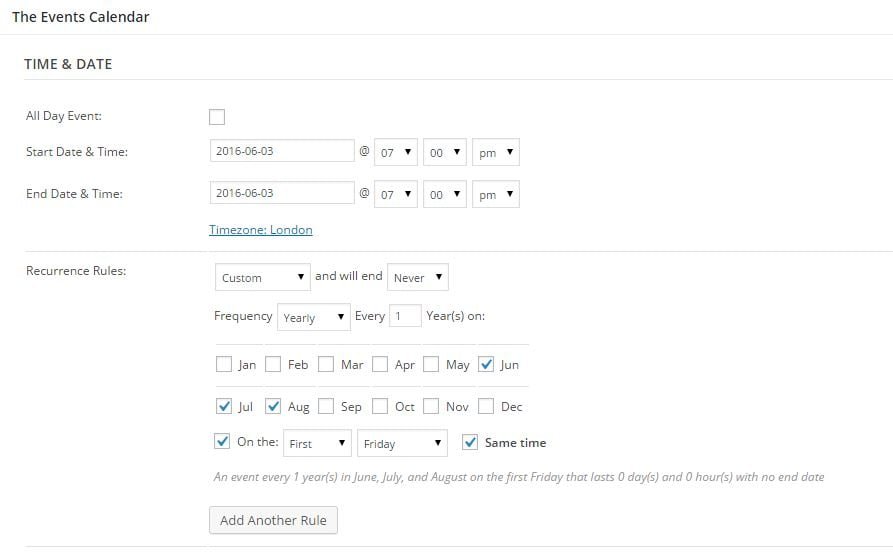Change the Yearly frequency dropdown

pos(314,317)
